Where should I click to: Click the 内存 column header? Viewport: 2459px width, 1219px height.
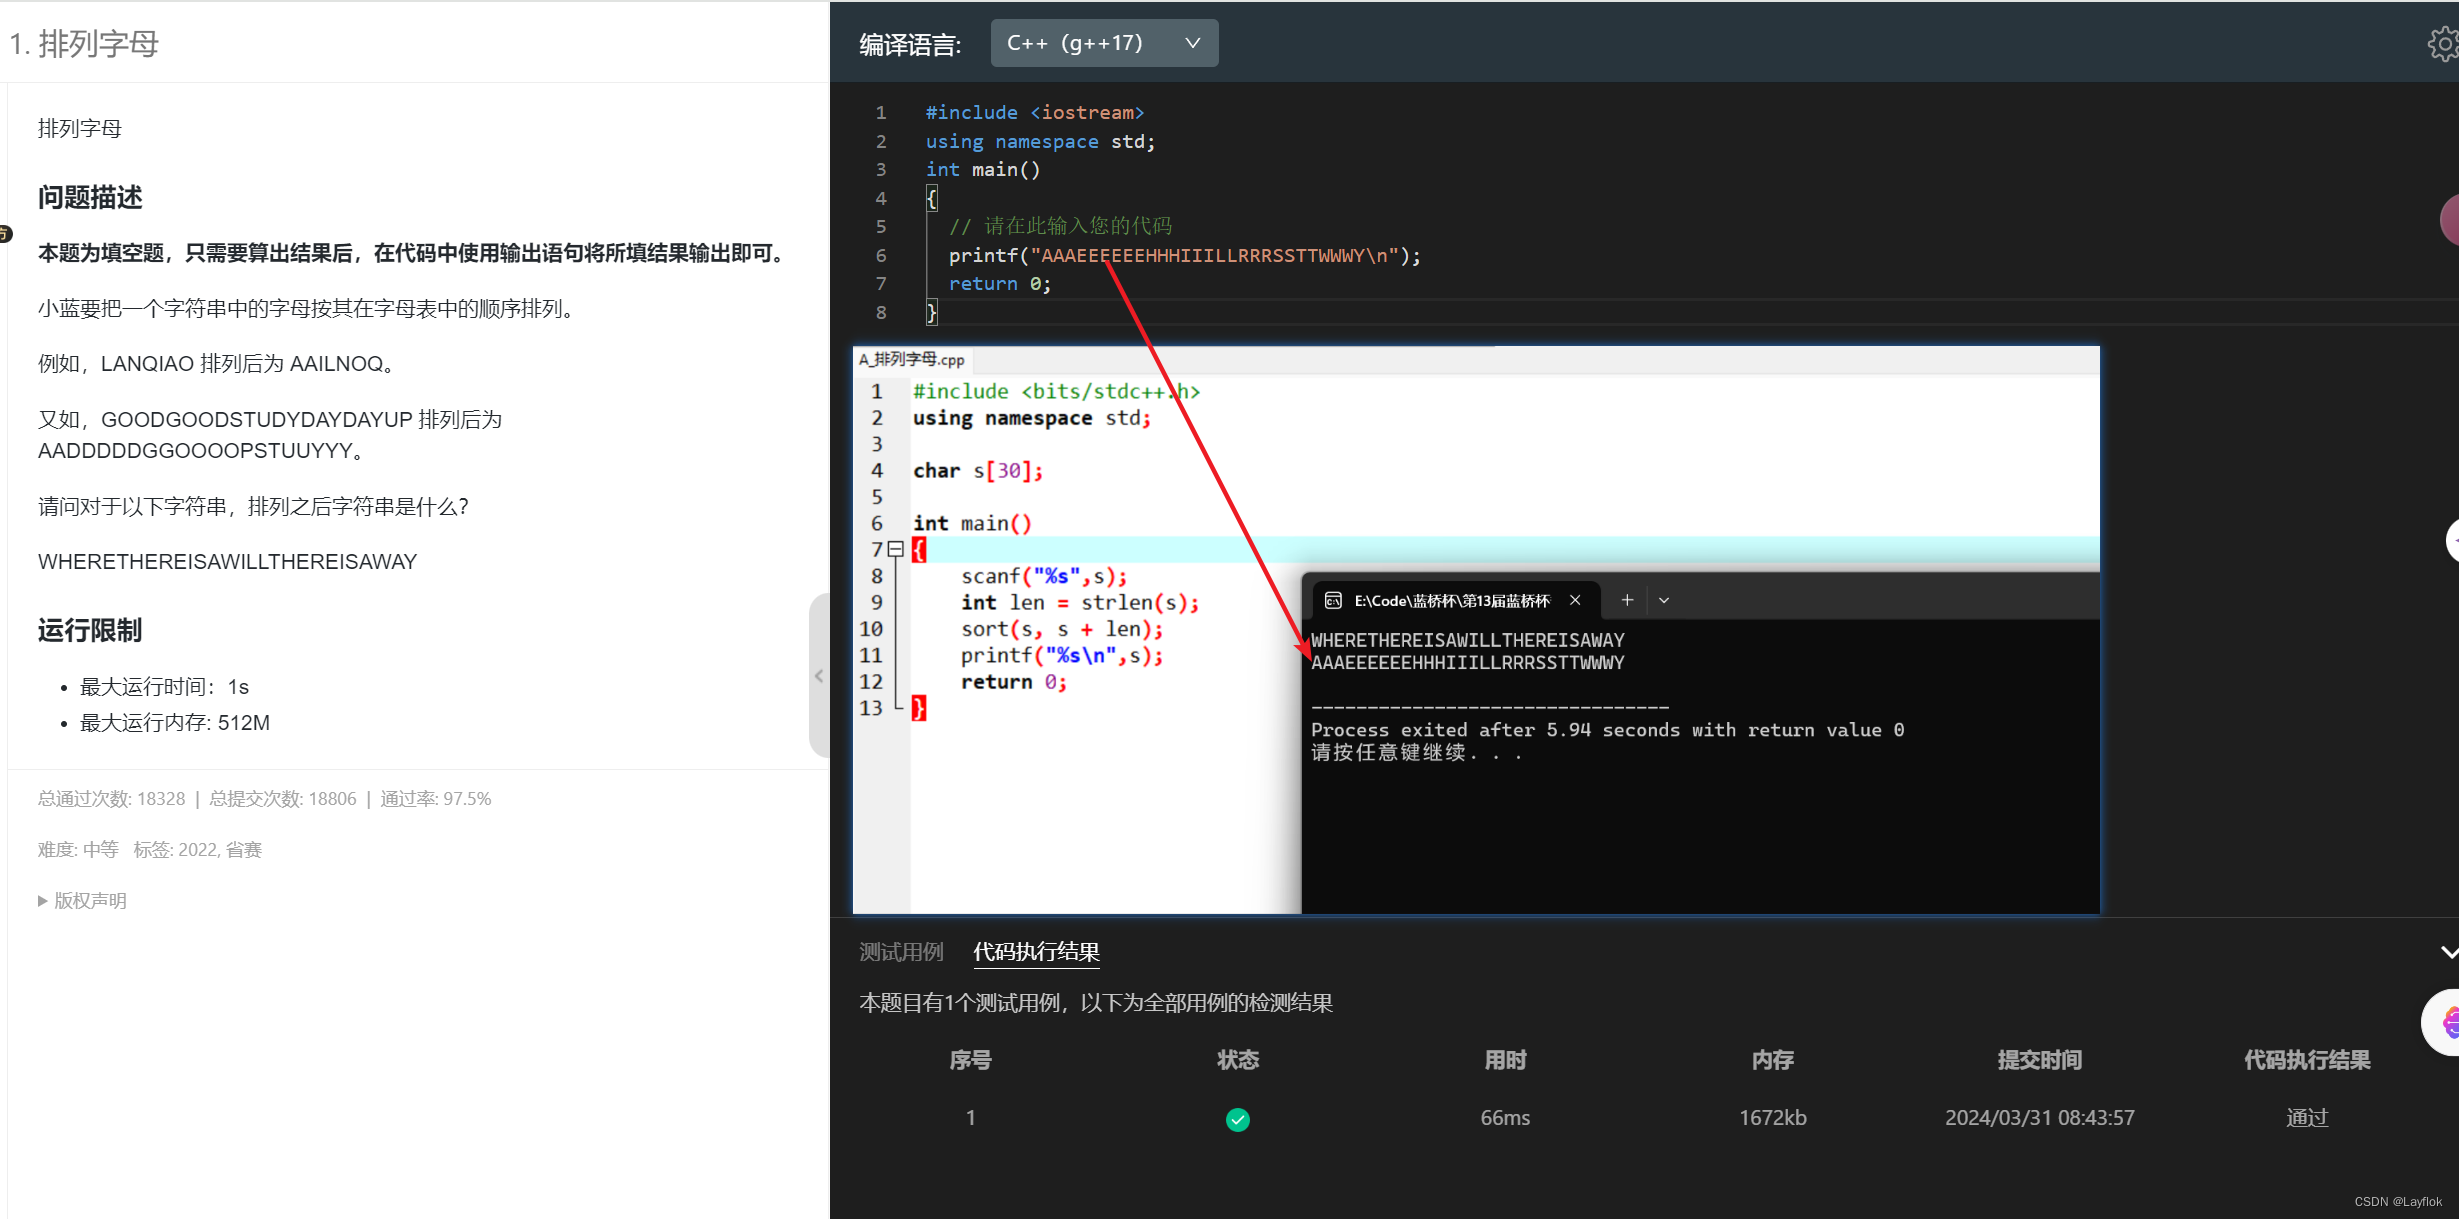pyautogui.click(x=1772, y=1060)
